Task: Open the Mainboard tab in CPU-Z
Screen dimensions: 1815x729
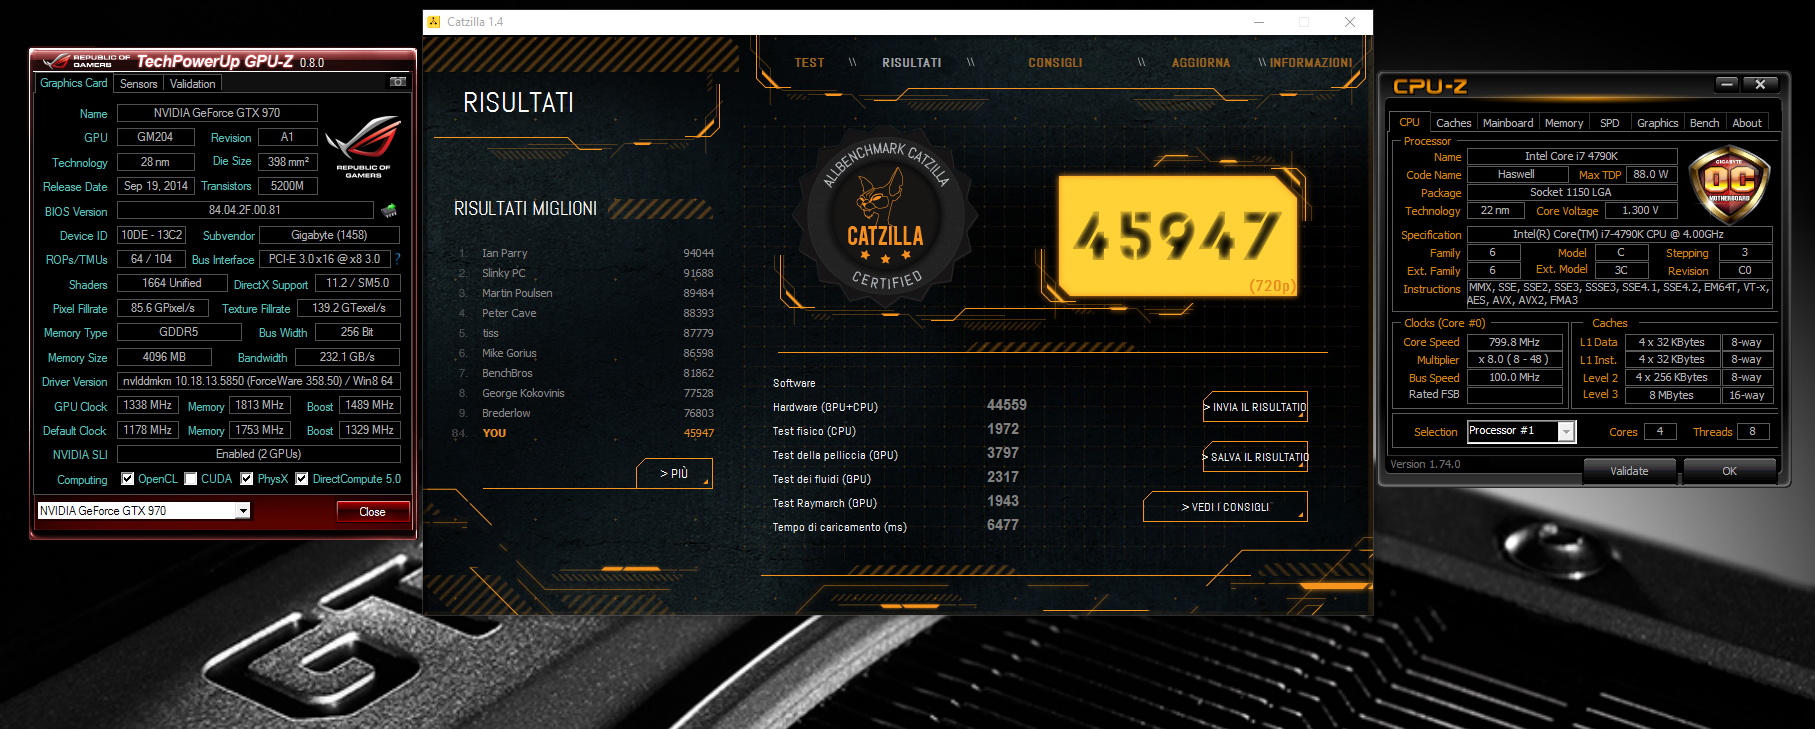Action: (1508, 123)
